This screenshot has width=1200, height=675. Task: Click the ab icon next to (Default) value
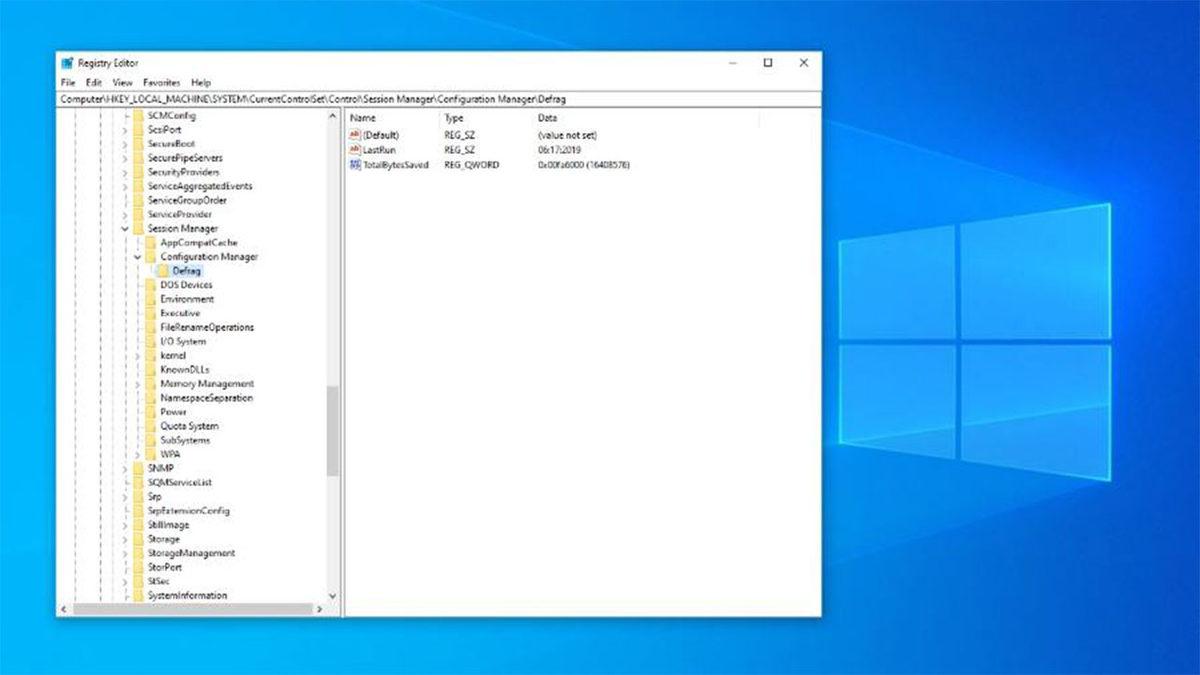coord(355,135)
